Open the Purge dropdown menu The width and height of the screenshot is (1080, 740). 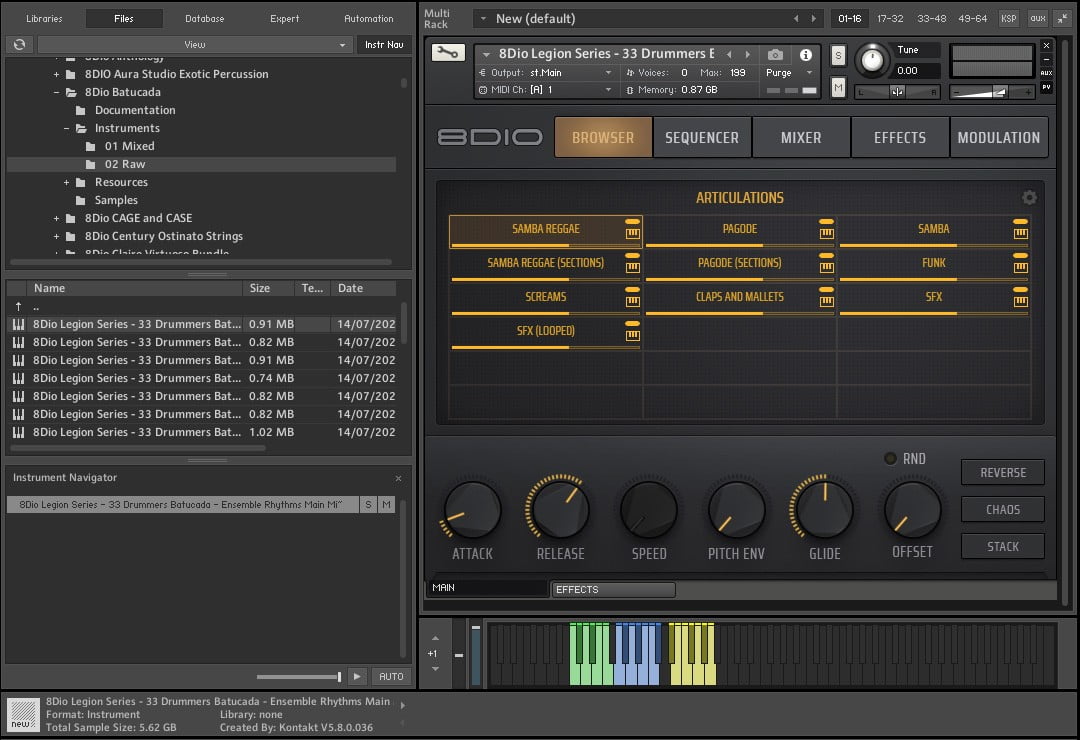pos(789,72)
